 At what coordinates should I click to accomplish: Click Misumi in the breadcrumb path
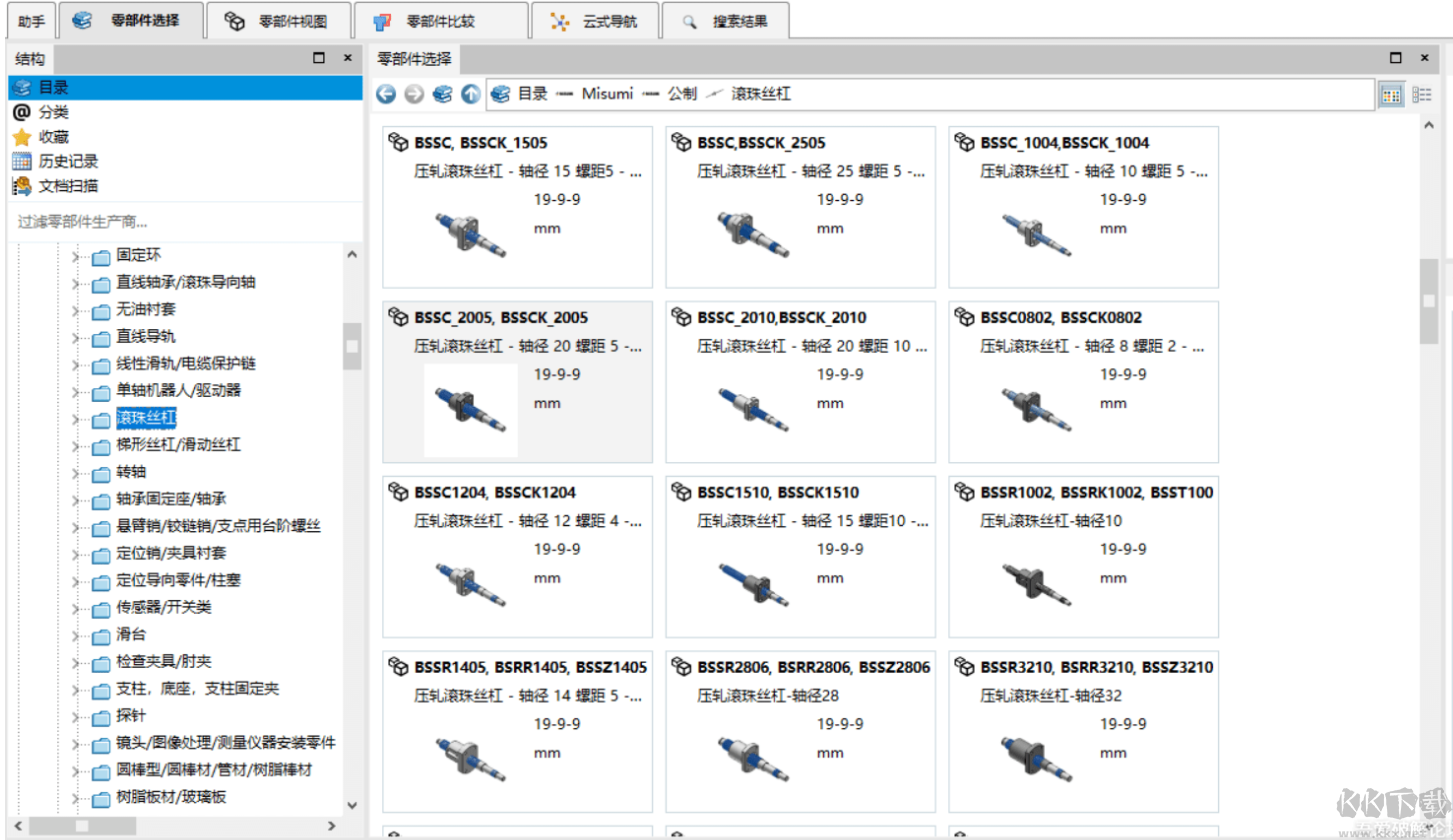point(607,94)
